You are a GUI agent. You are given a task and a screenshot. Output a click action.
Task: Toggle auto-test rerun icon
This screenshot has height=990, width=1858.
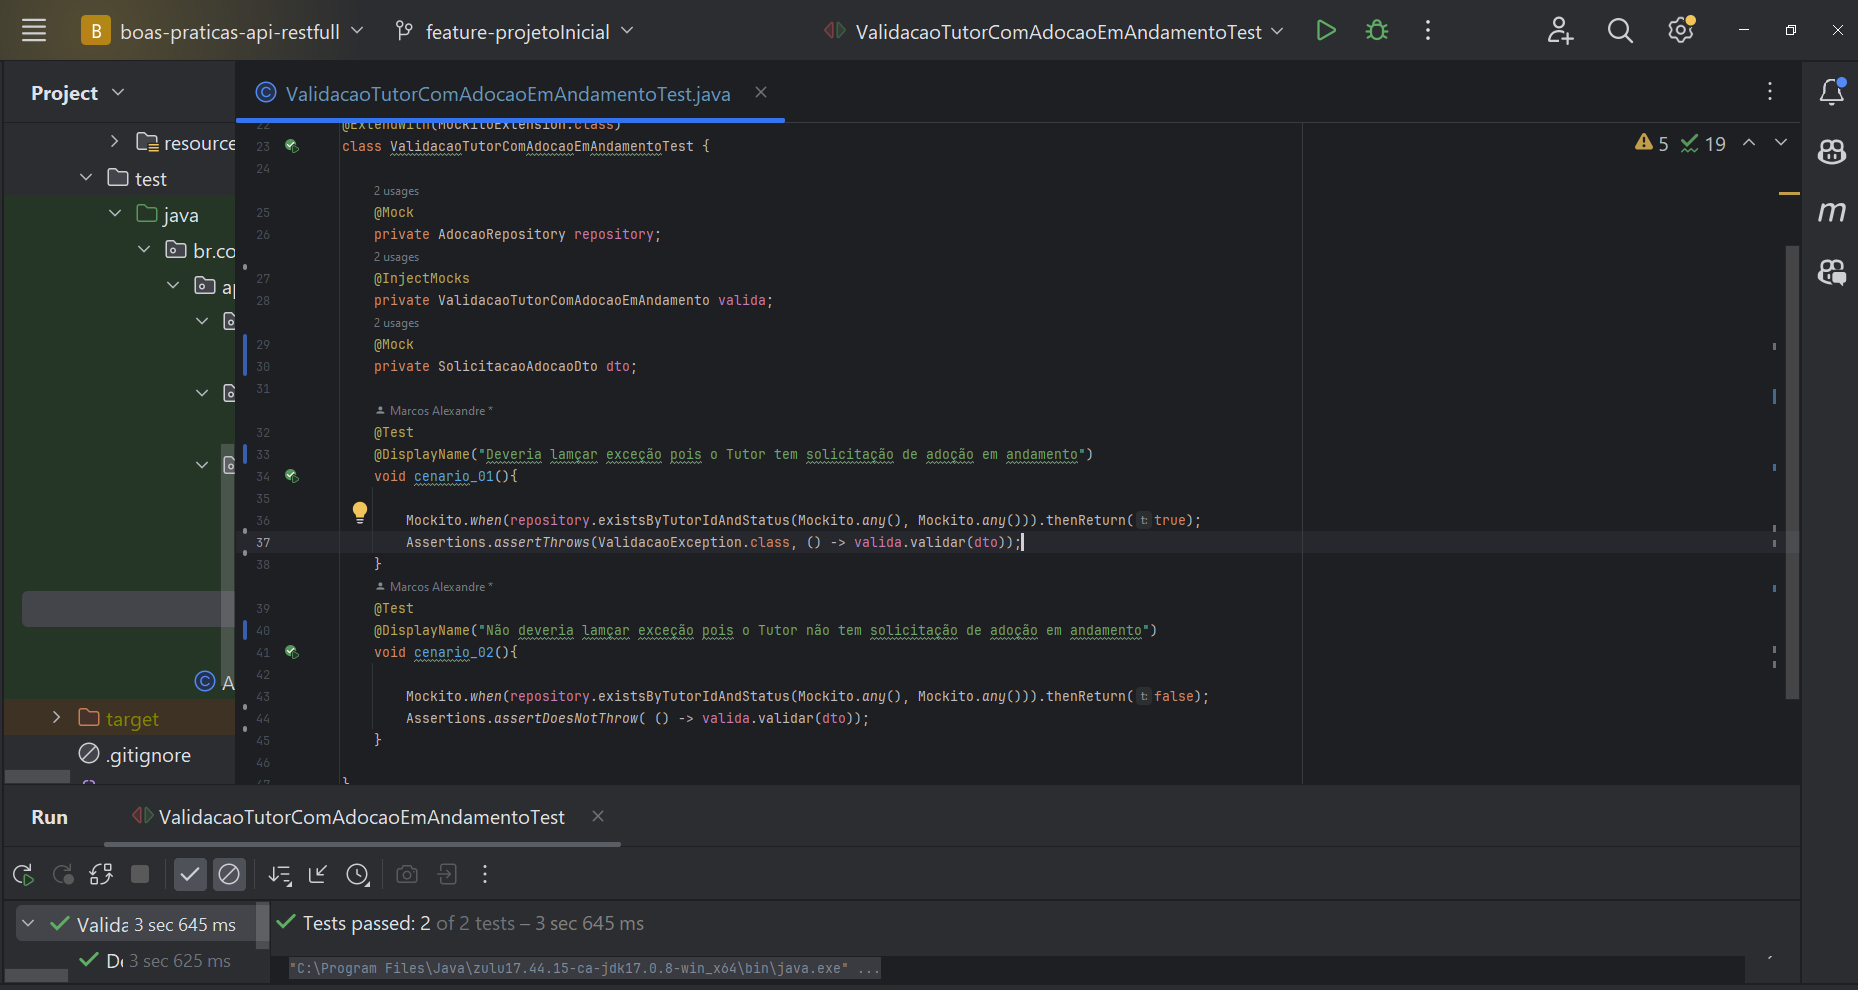pos(101,875)
